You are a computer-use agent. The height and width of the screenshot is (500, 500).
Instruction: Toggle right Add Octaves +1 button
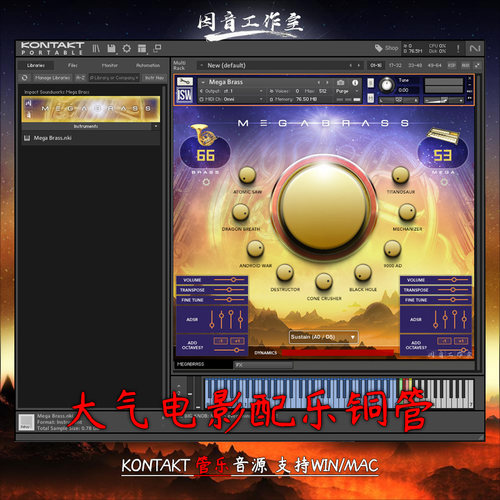click(461, 341)
